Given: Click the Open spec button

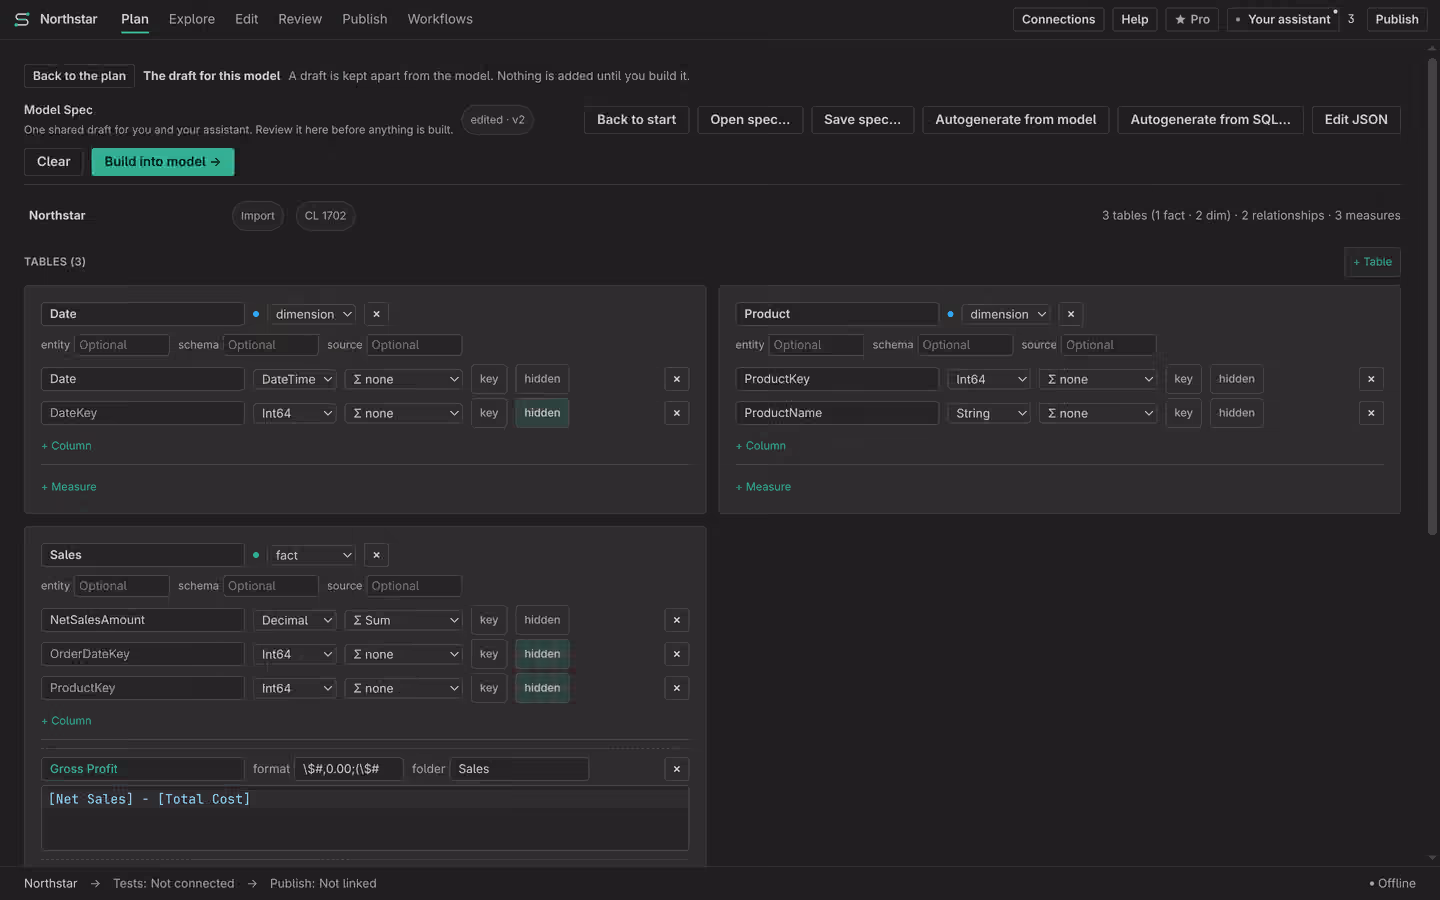Looking at the screenshot, I should click(x=750, y=120).
